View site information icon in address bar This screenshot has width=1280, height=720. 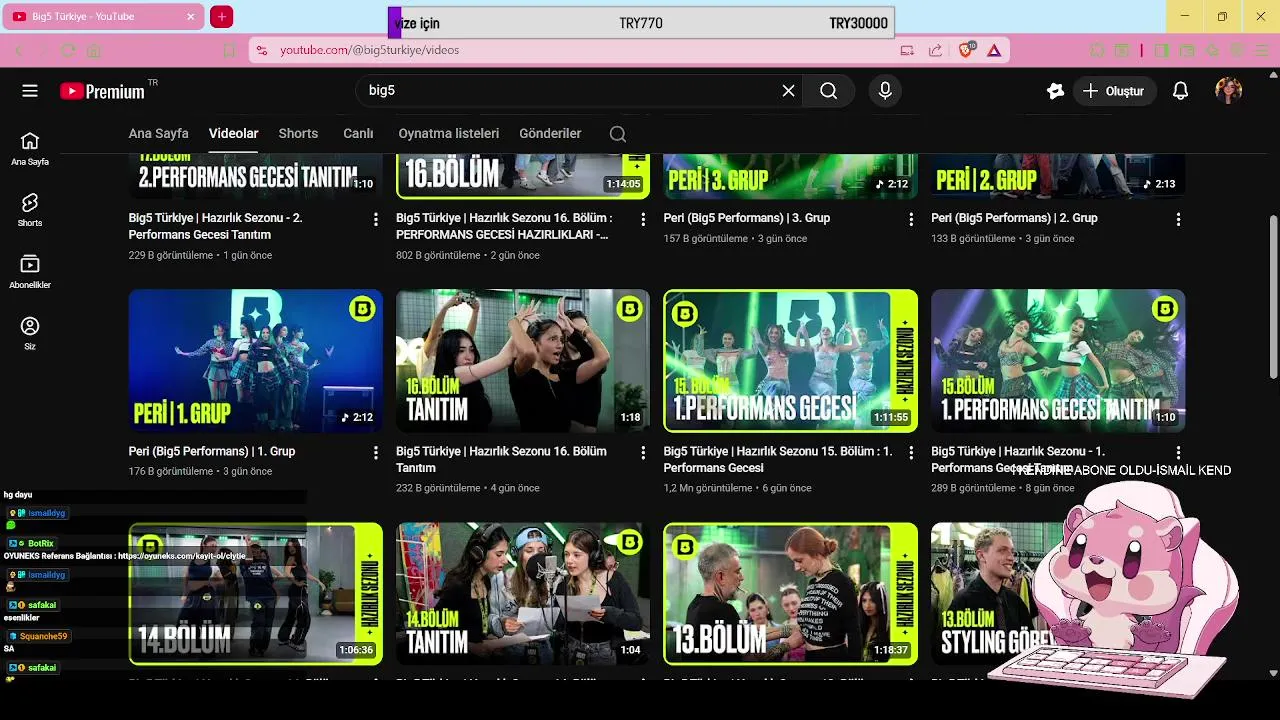pyautogui.click(x=262, y=50)
